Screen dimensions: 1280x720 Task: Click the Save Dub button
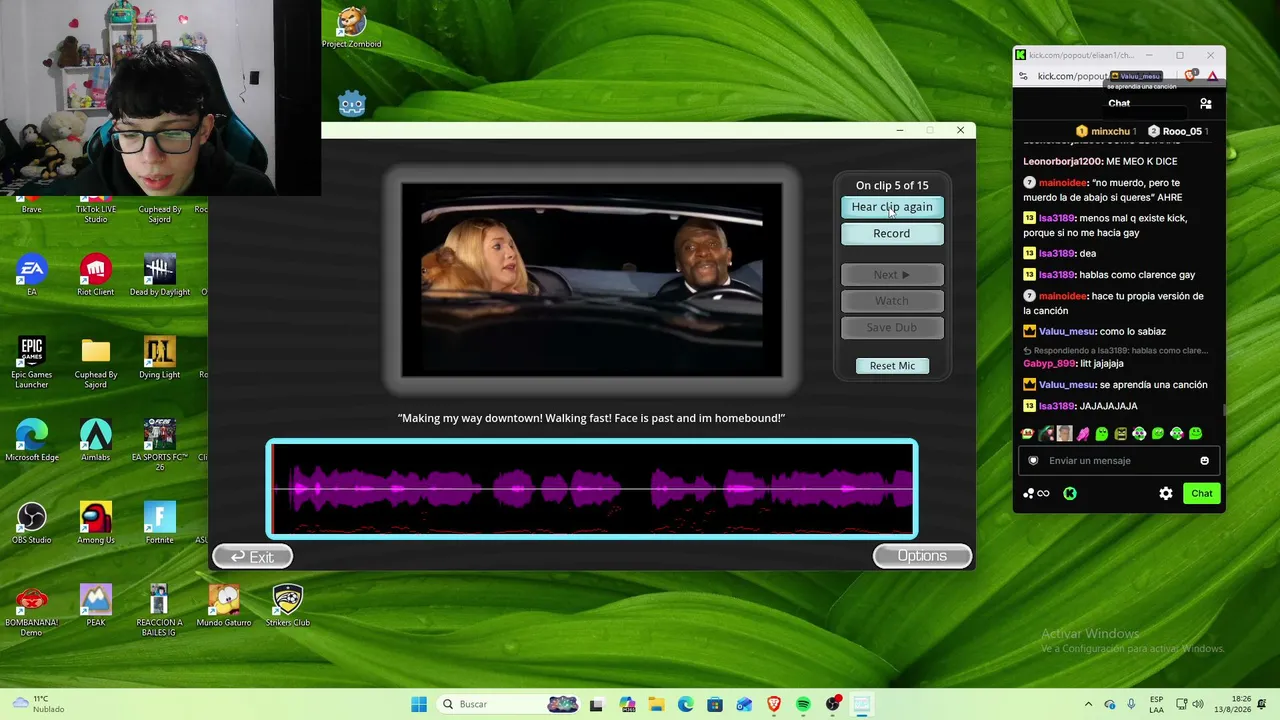[x=892, y=327]
